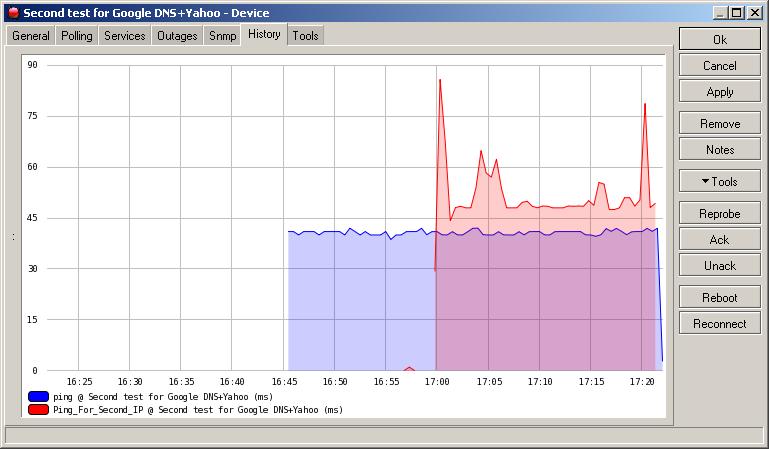Click the Unack button
Viewport: 769px width, 449px height.
[x=719, y=266]
